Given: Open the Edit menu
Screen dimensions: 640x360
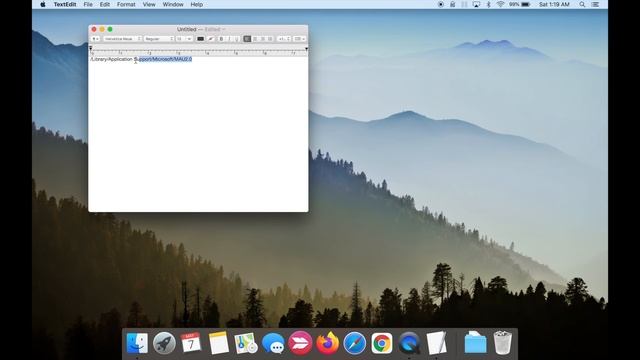Looking at the screenshot, I should pyautogui.click(x=105, y=4).
